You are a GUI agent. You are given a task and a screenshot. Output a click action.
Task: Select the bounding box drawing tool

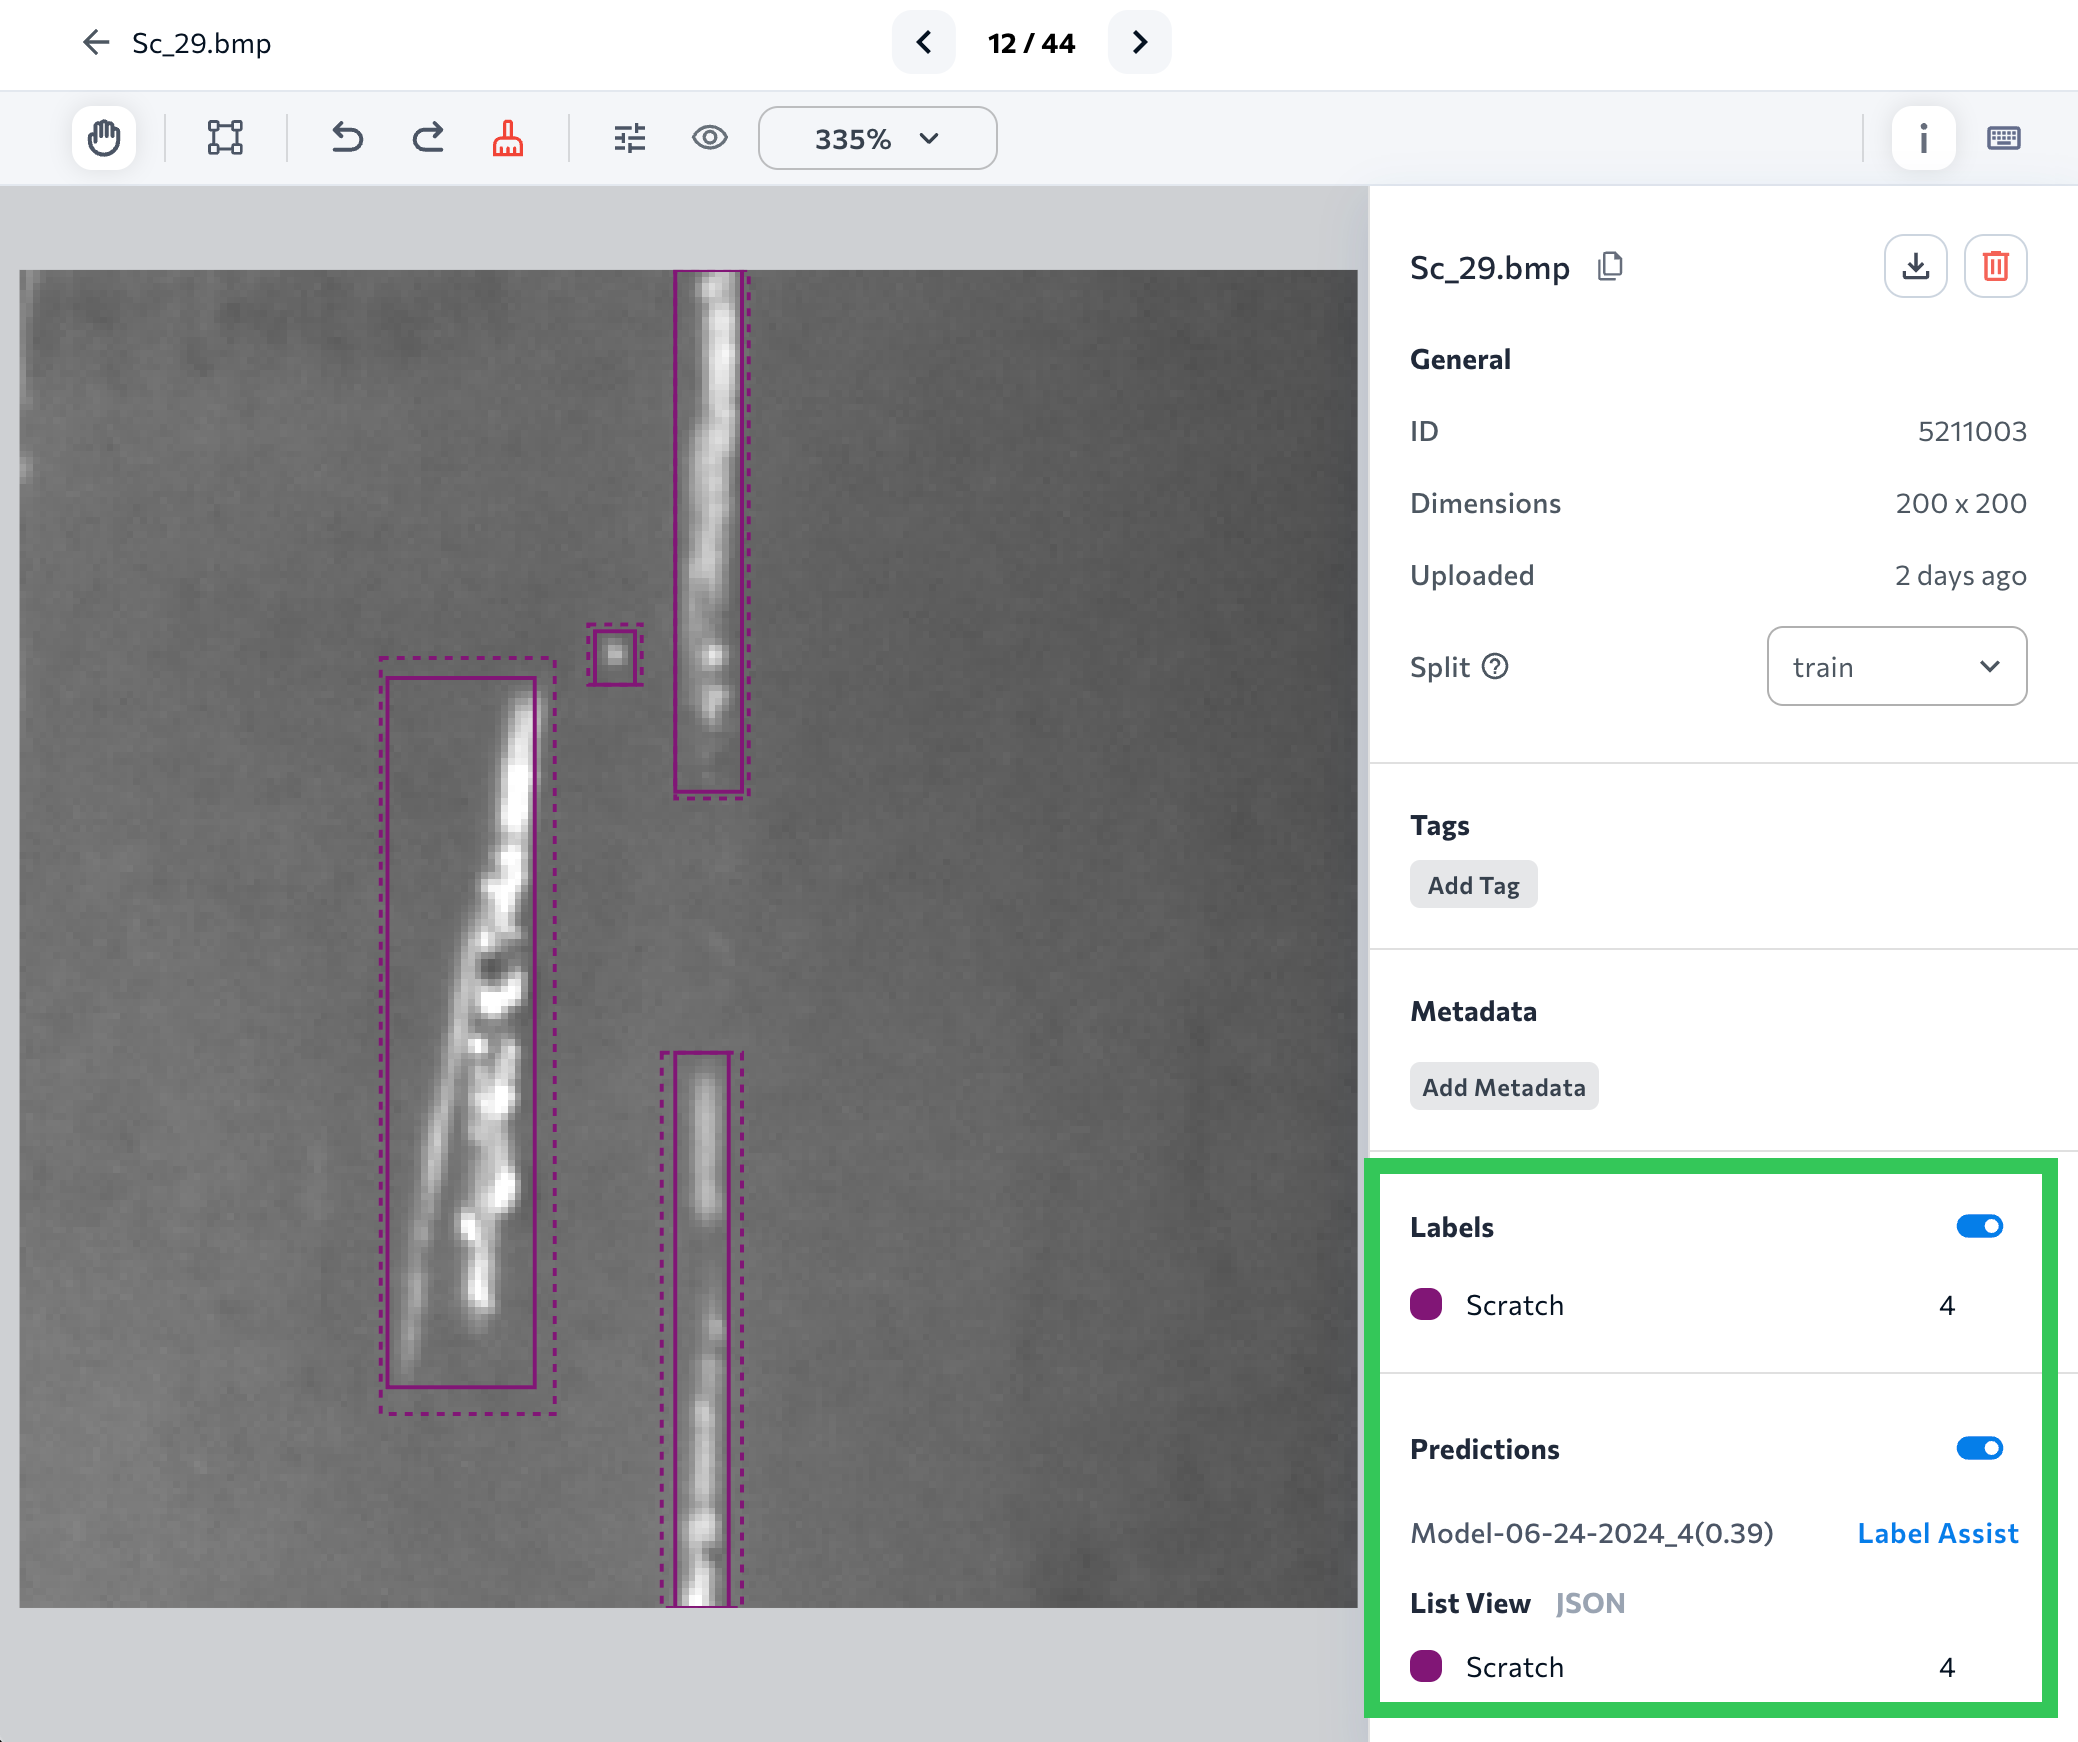tap(225, 138)
